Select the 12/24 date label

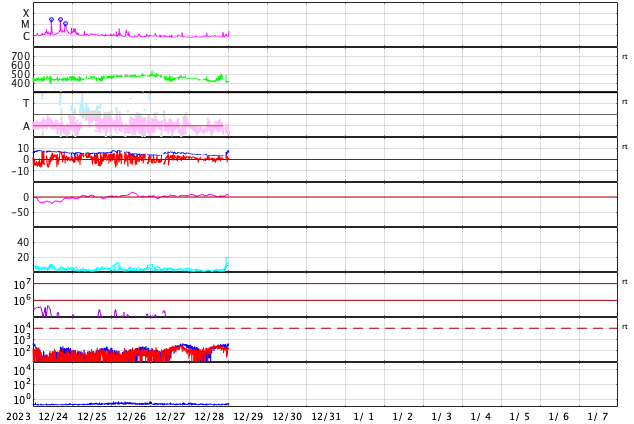pyautogui.click(x=53, y=417)
